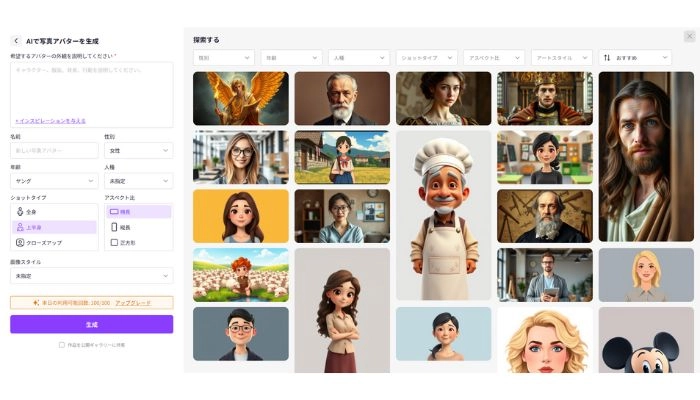Select the bearded elderly man in suit thumbnail
This screenshot has height=400, width=700.
(x=342, y=98)
